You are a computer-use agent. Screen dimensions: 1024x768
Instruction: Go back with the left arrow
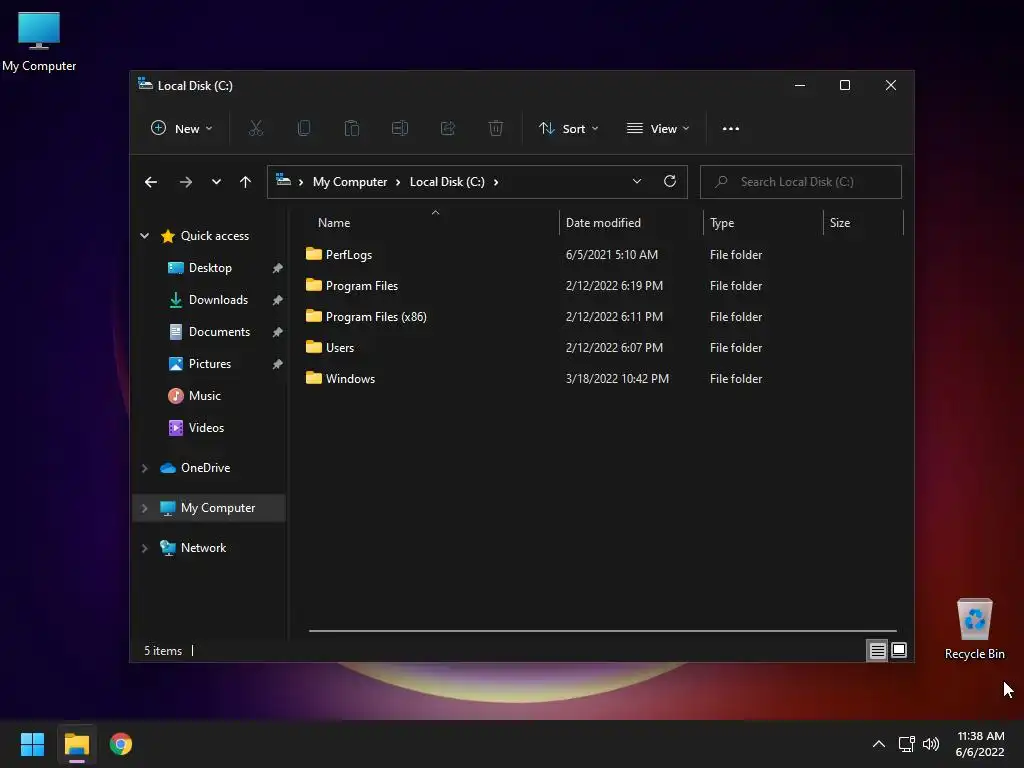151,182
